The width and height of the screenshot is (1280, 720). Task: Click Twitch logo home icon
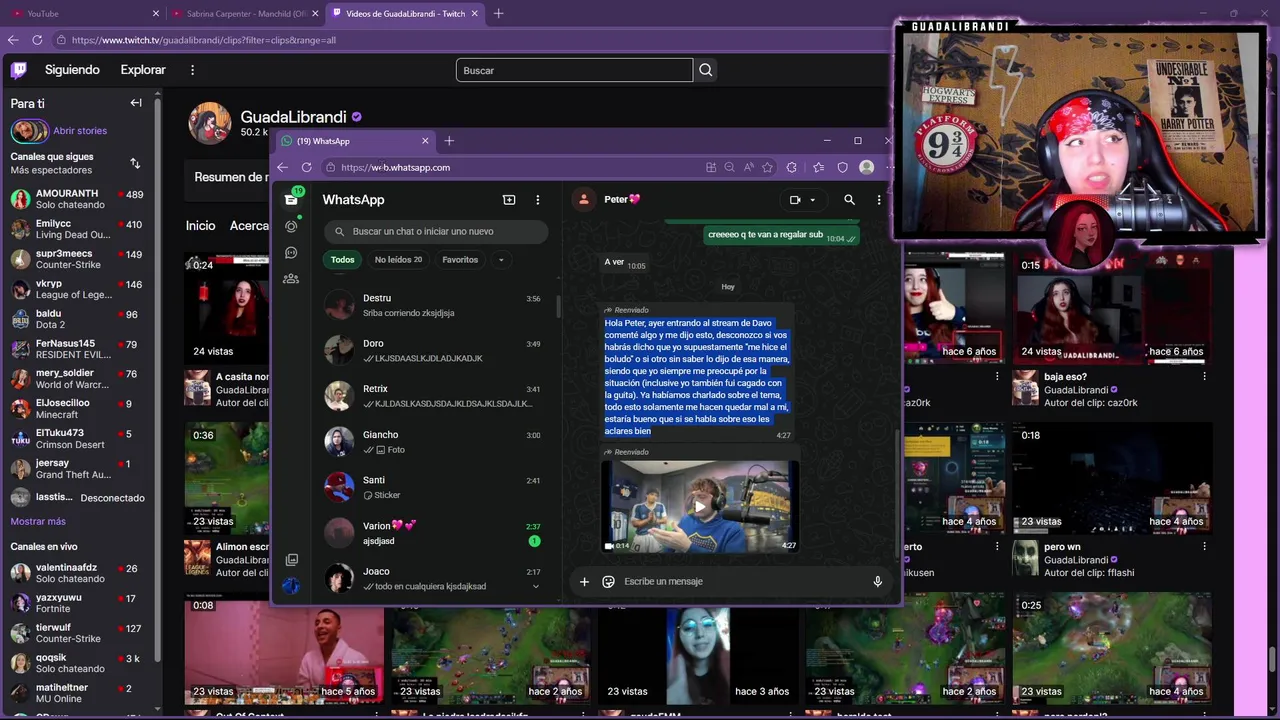click(x=19, y=70)
